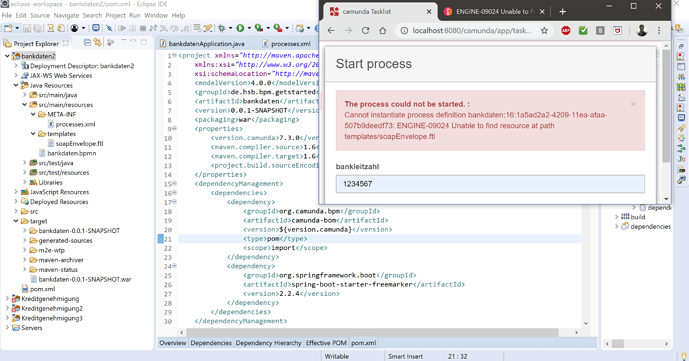This screenshot has width=689, height=361.
Task: Open the Search menu
Action: [x=92, y=15]
